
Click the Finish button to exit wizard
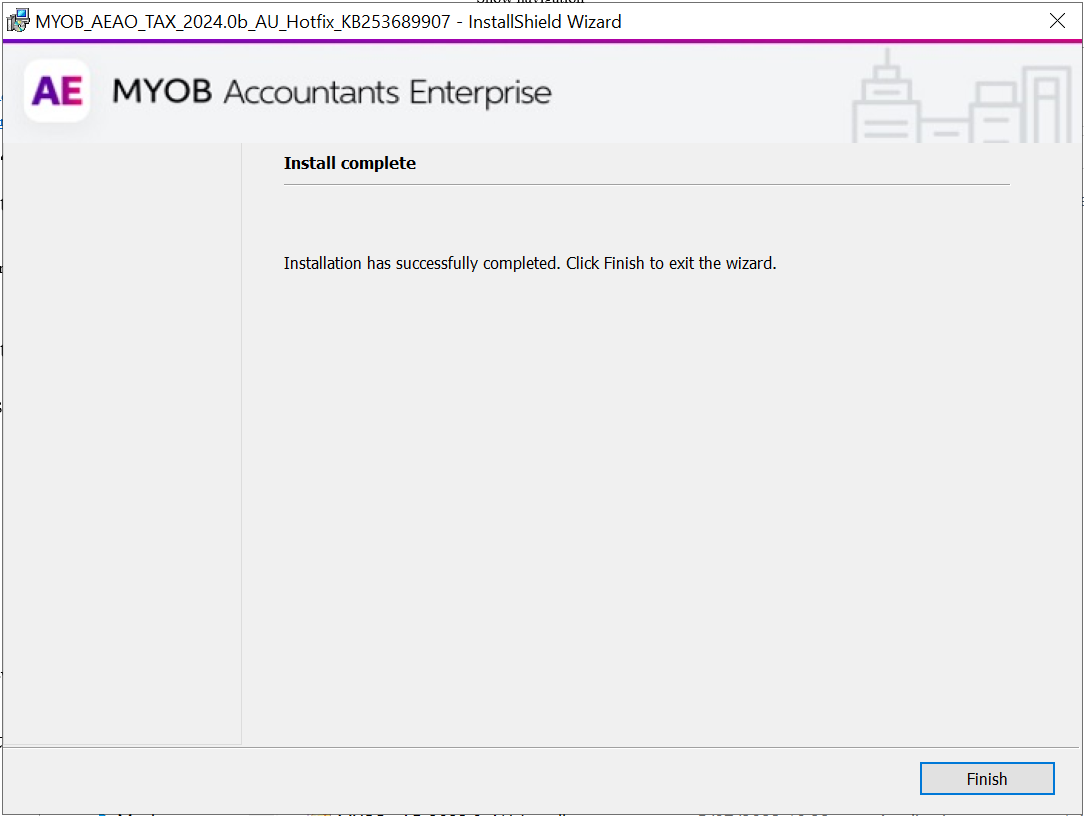point(987,779)
